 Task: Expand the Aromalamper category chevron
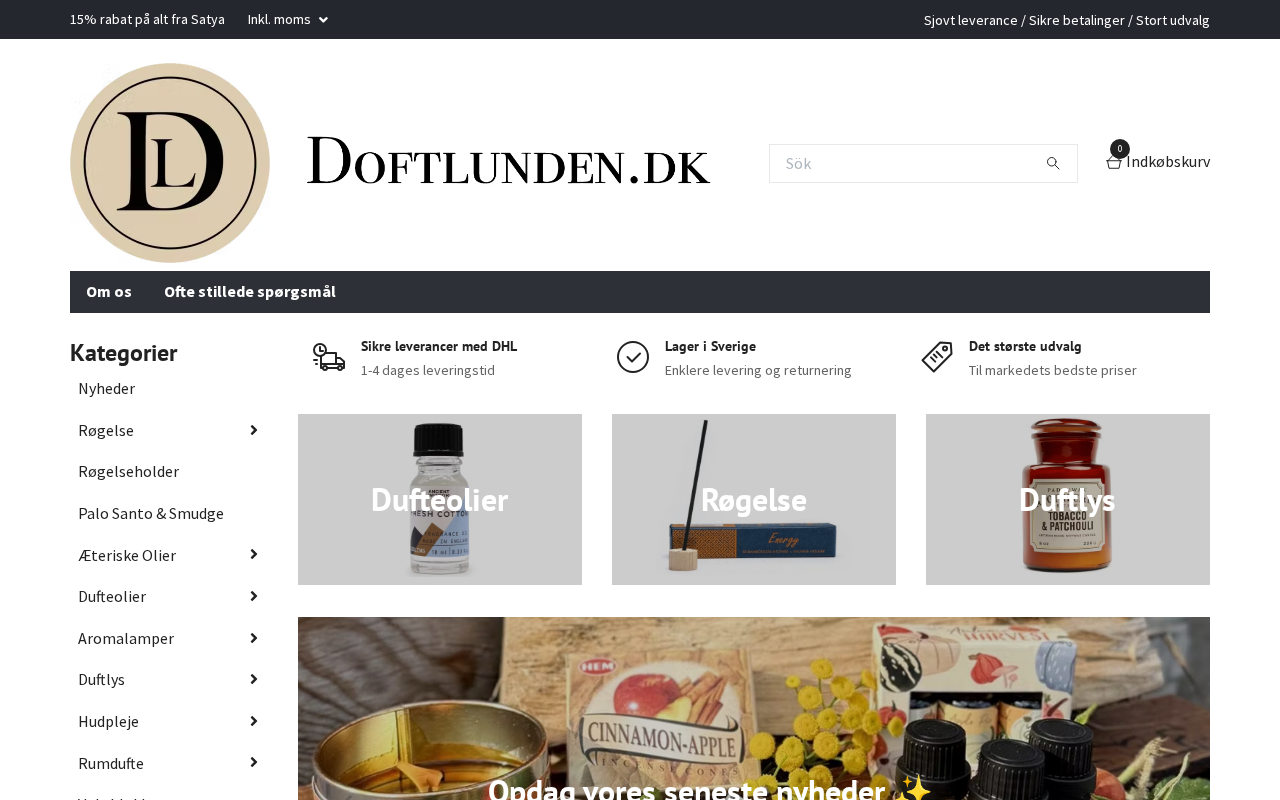coord(254,638)
